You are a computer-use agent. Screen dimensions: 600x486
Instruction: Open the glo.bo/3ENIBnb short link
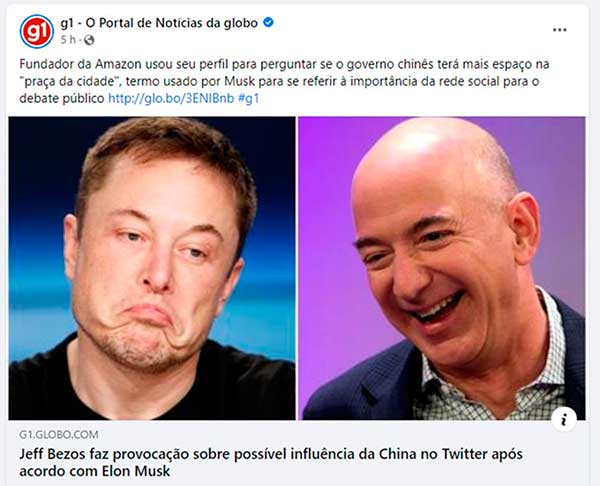pyautogui.click(x=171, y=98)
